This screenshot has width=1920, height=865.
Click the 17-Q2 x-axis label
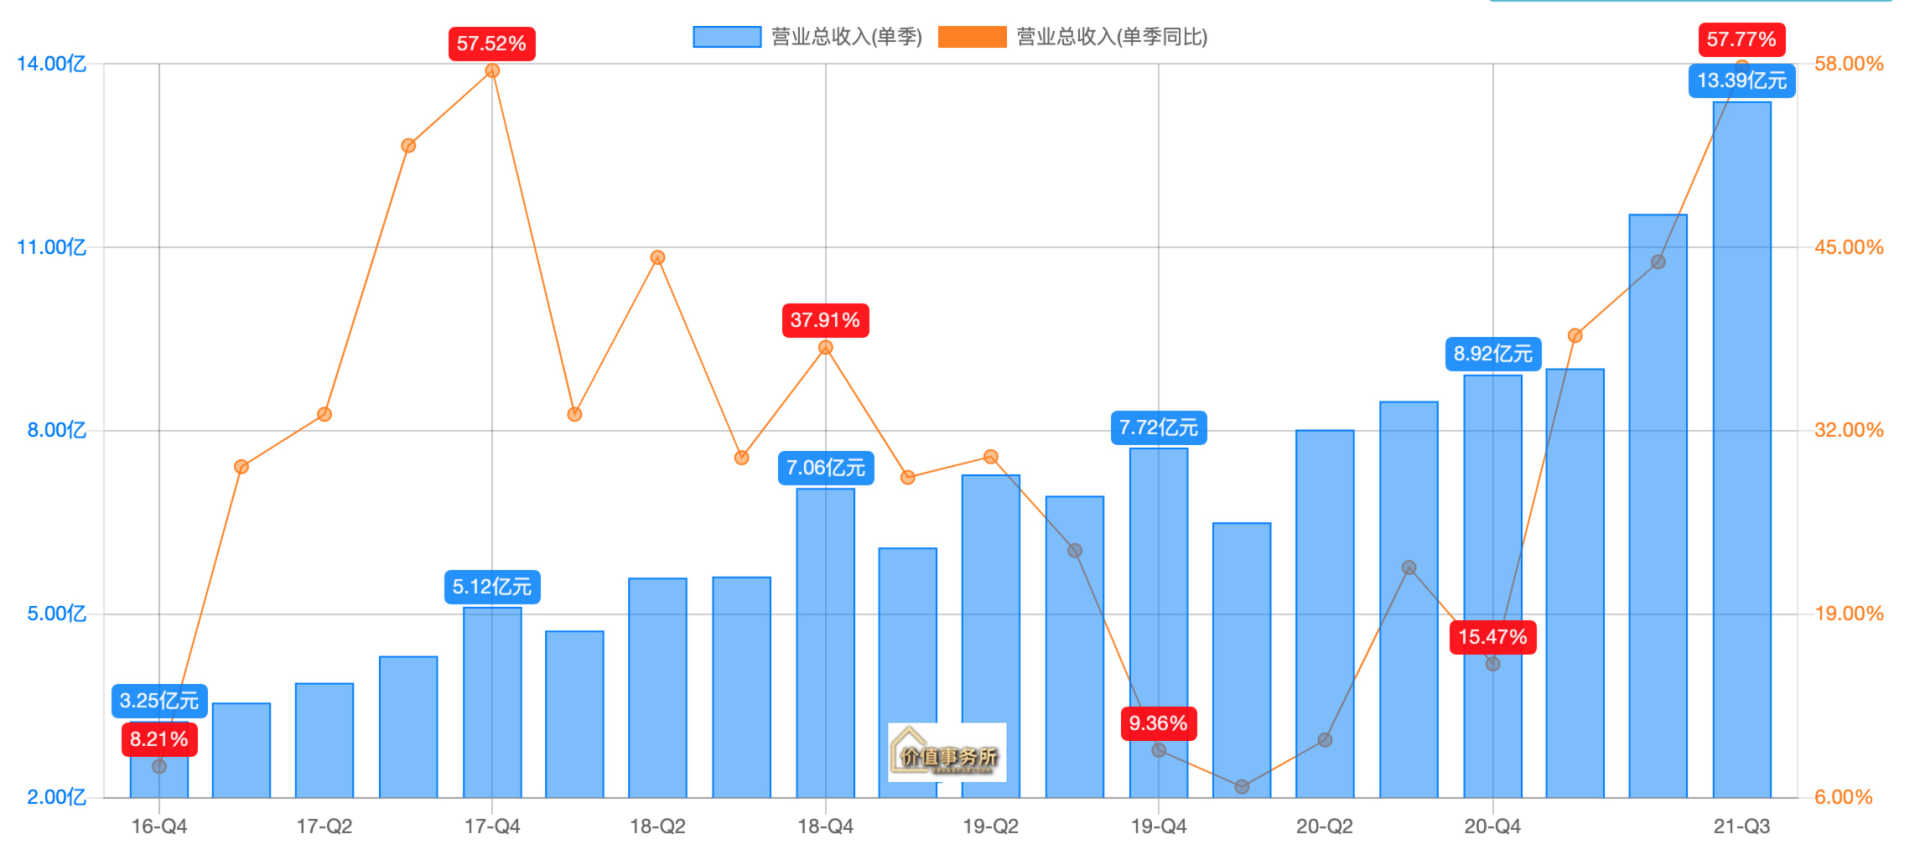tap(324, 827)
